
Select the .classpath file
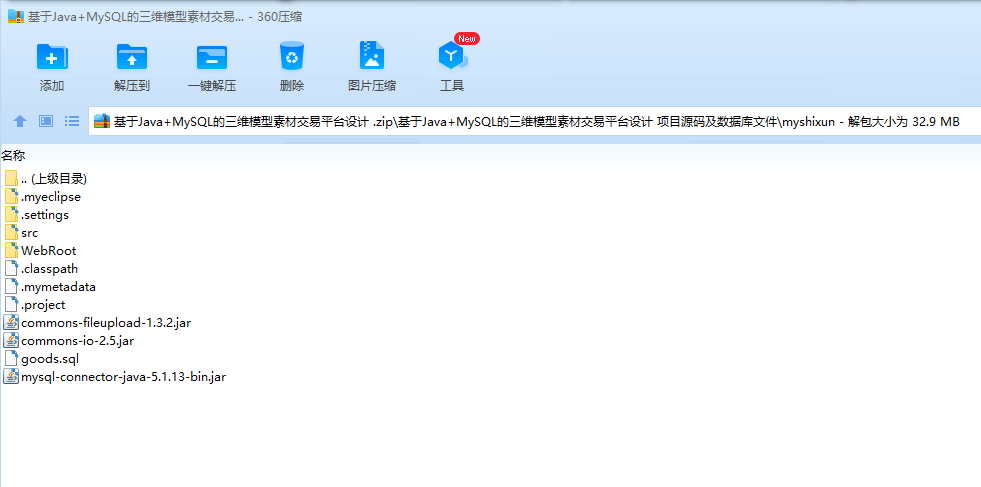click(x=41, y=269)
